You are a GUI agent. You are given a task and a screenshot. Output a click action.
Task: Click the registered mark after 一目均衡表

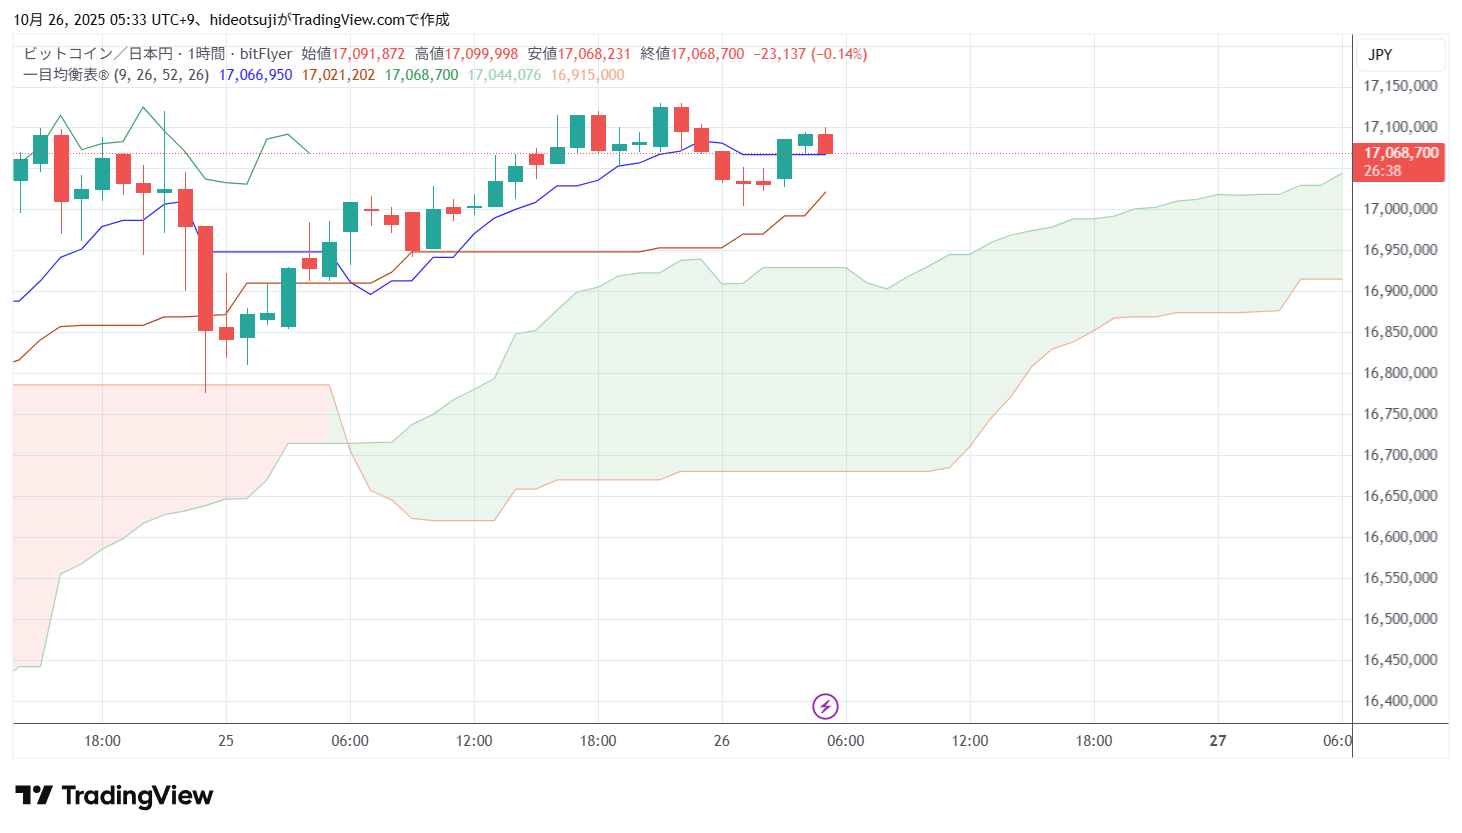coord(103,76)
